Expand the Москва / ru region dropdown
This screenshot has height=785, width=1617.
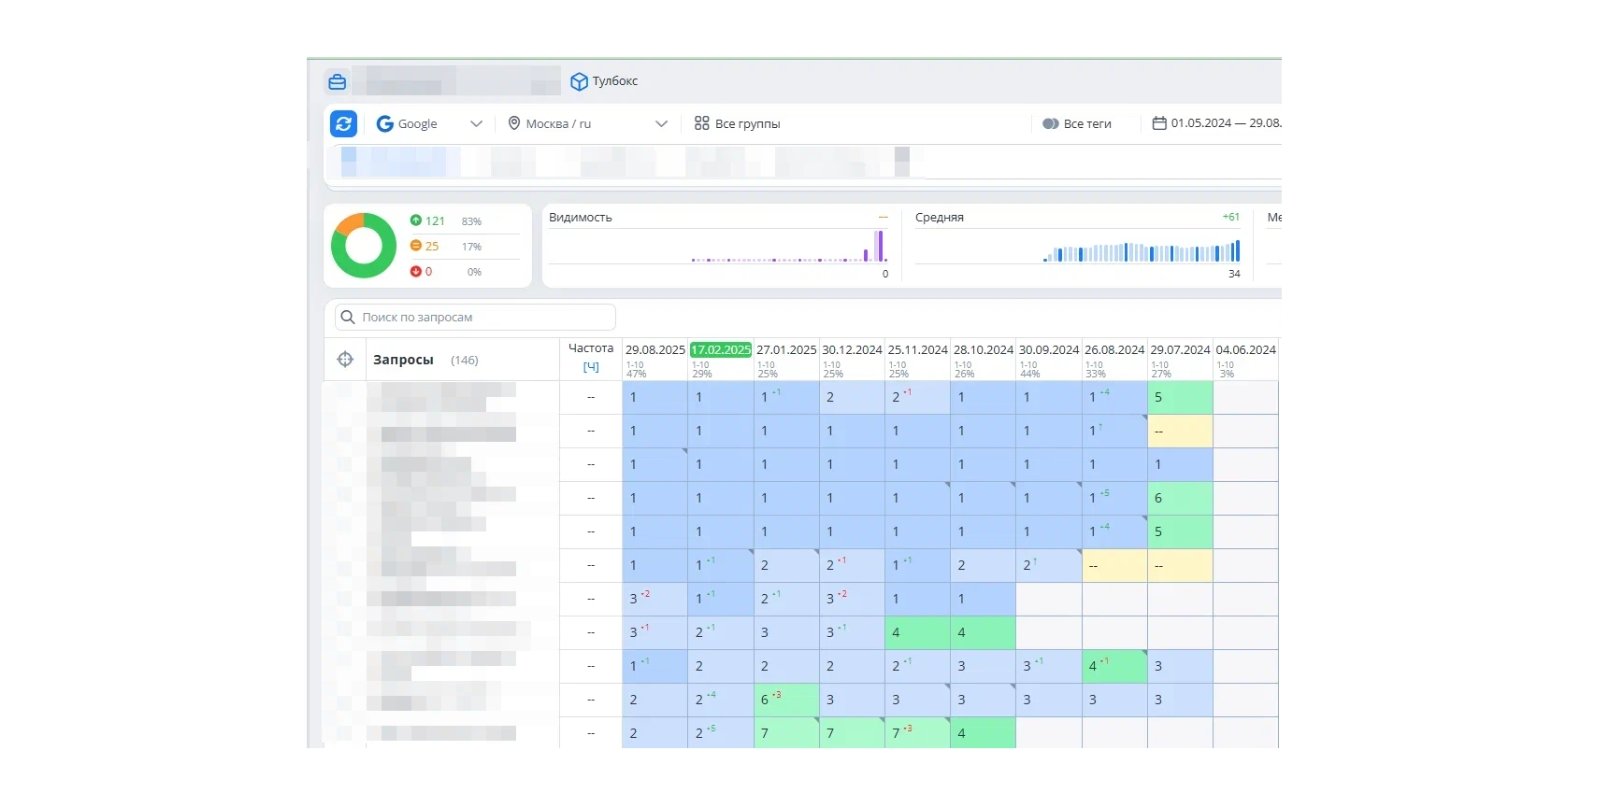tap(661, 124)
